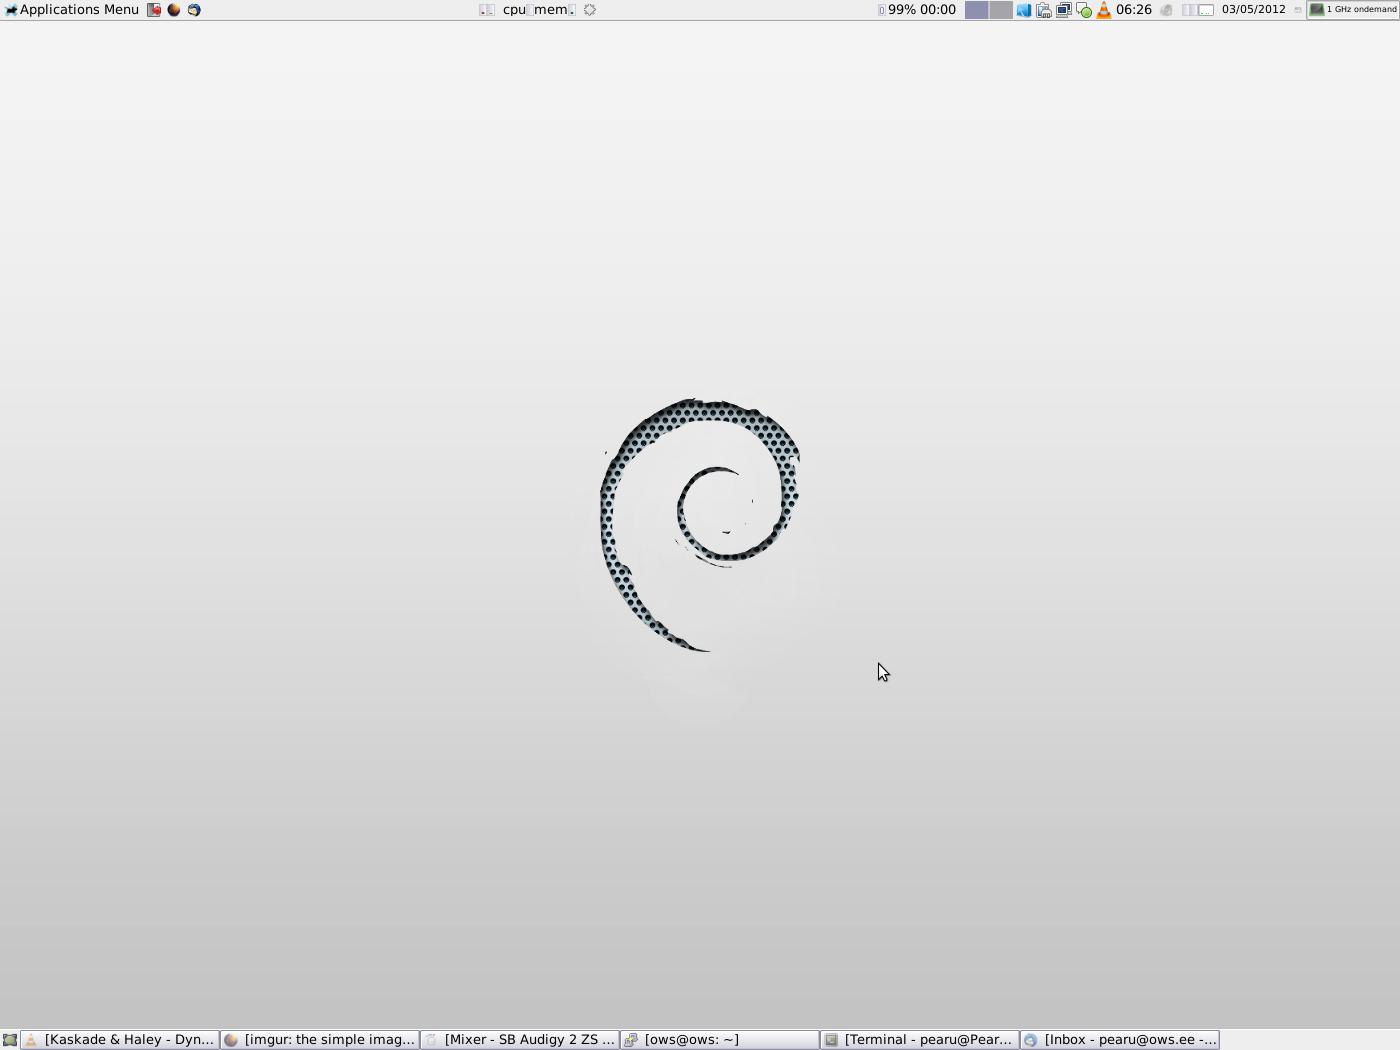
Task: Restore the Terminal - pearu@Pear window
Action: click(920, 1040)
